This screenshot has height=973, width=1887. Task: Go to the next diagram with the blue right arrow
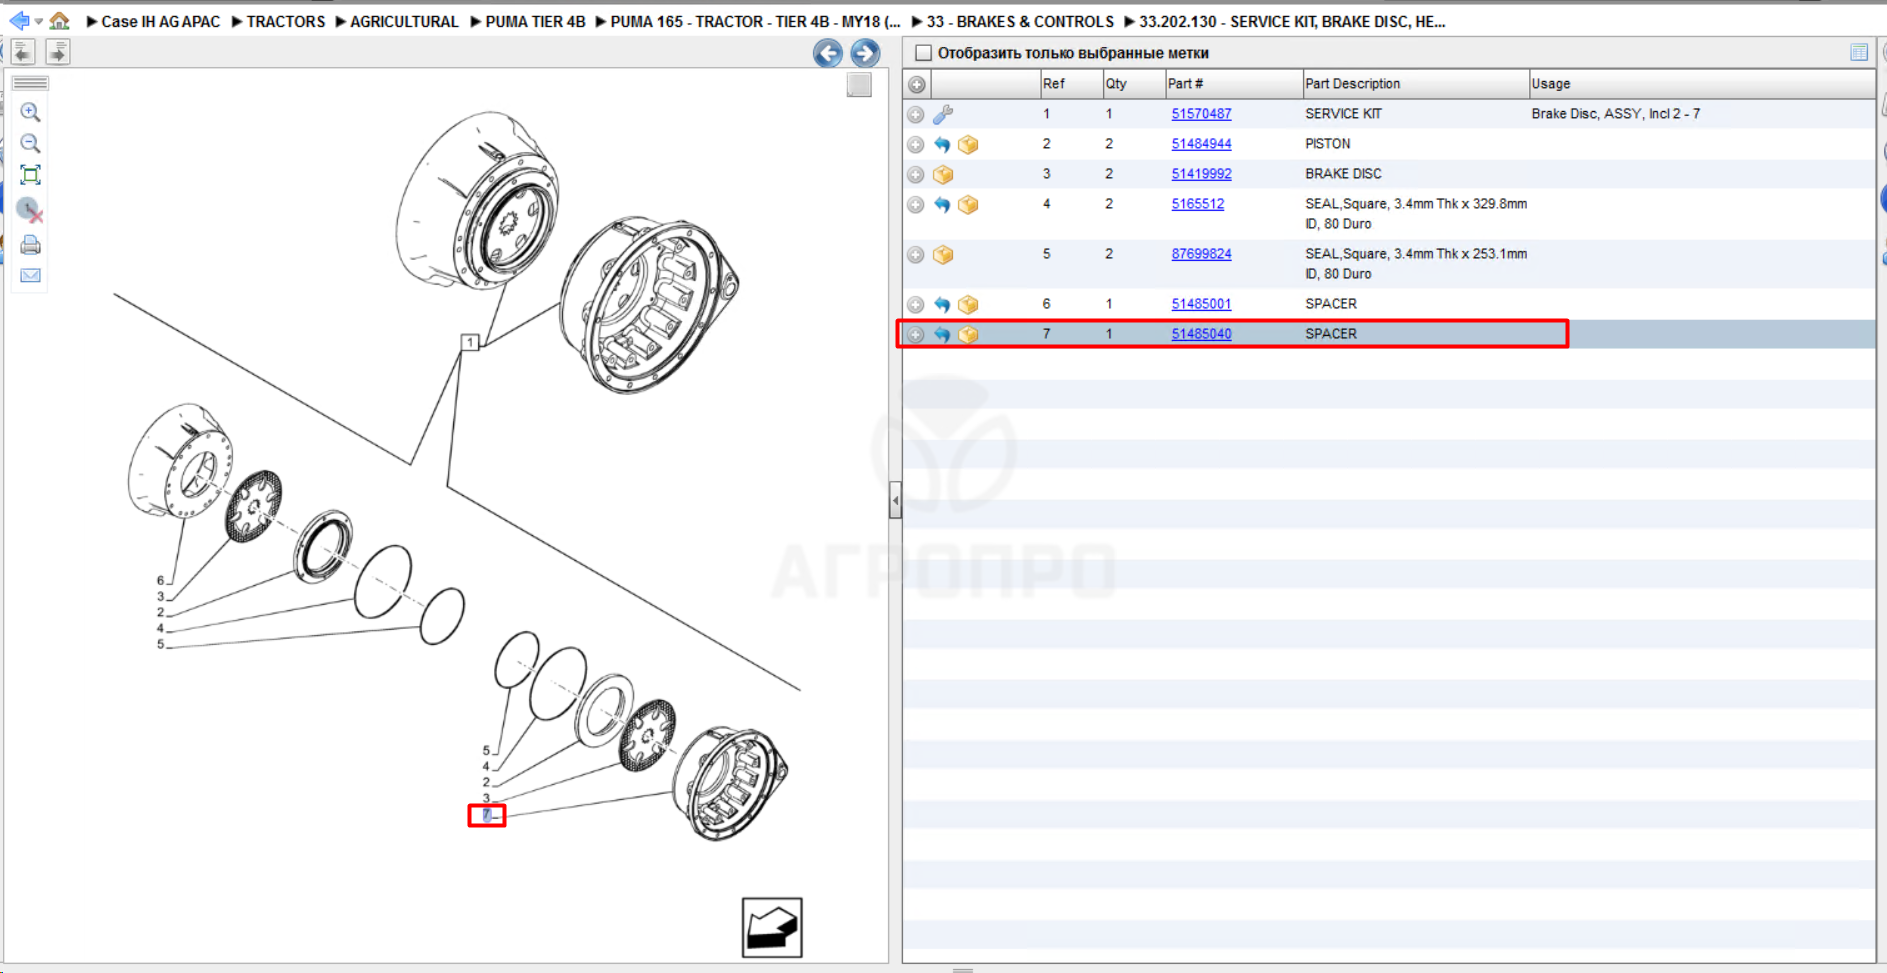coord(865,53)
